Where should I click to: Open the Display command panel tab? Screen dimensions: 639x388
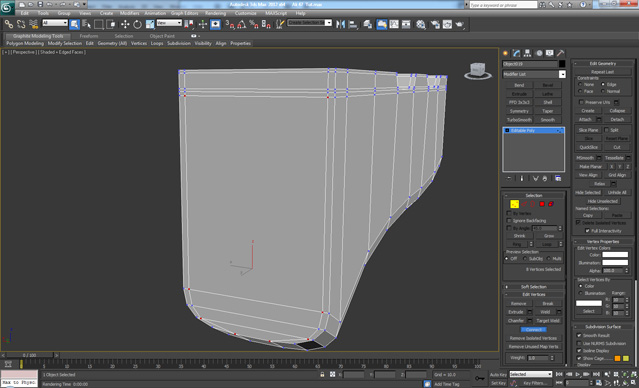[x=550, y=53]
